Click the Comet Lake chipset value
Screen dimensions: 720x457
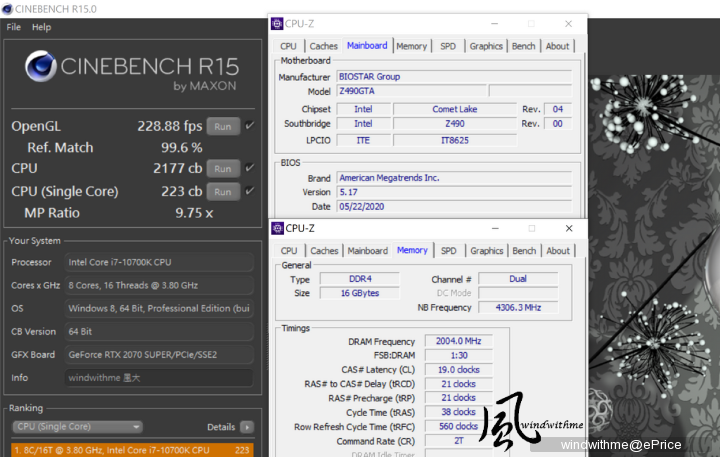pos(455,109)
